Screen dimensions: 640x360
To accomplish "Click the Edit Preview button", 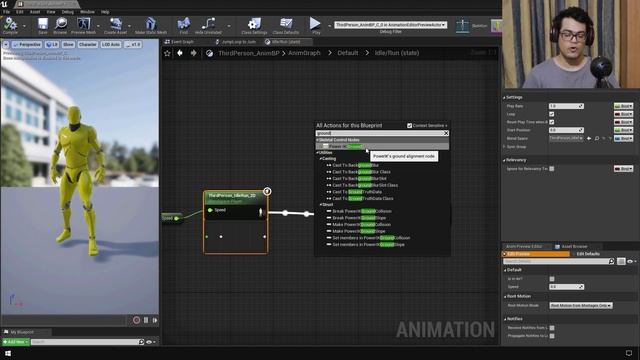I will [536, 254].
